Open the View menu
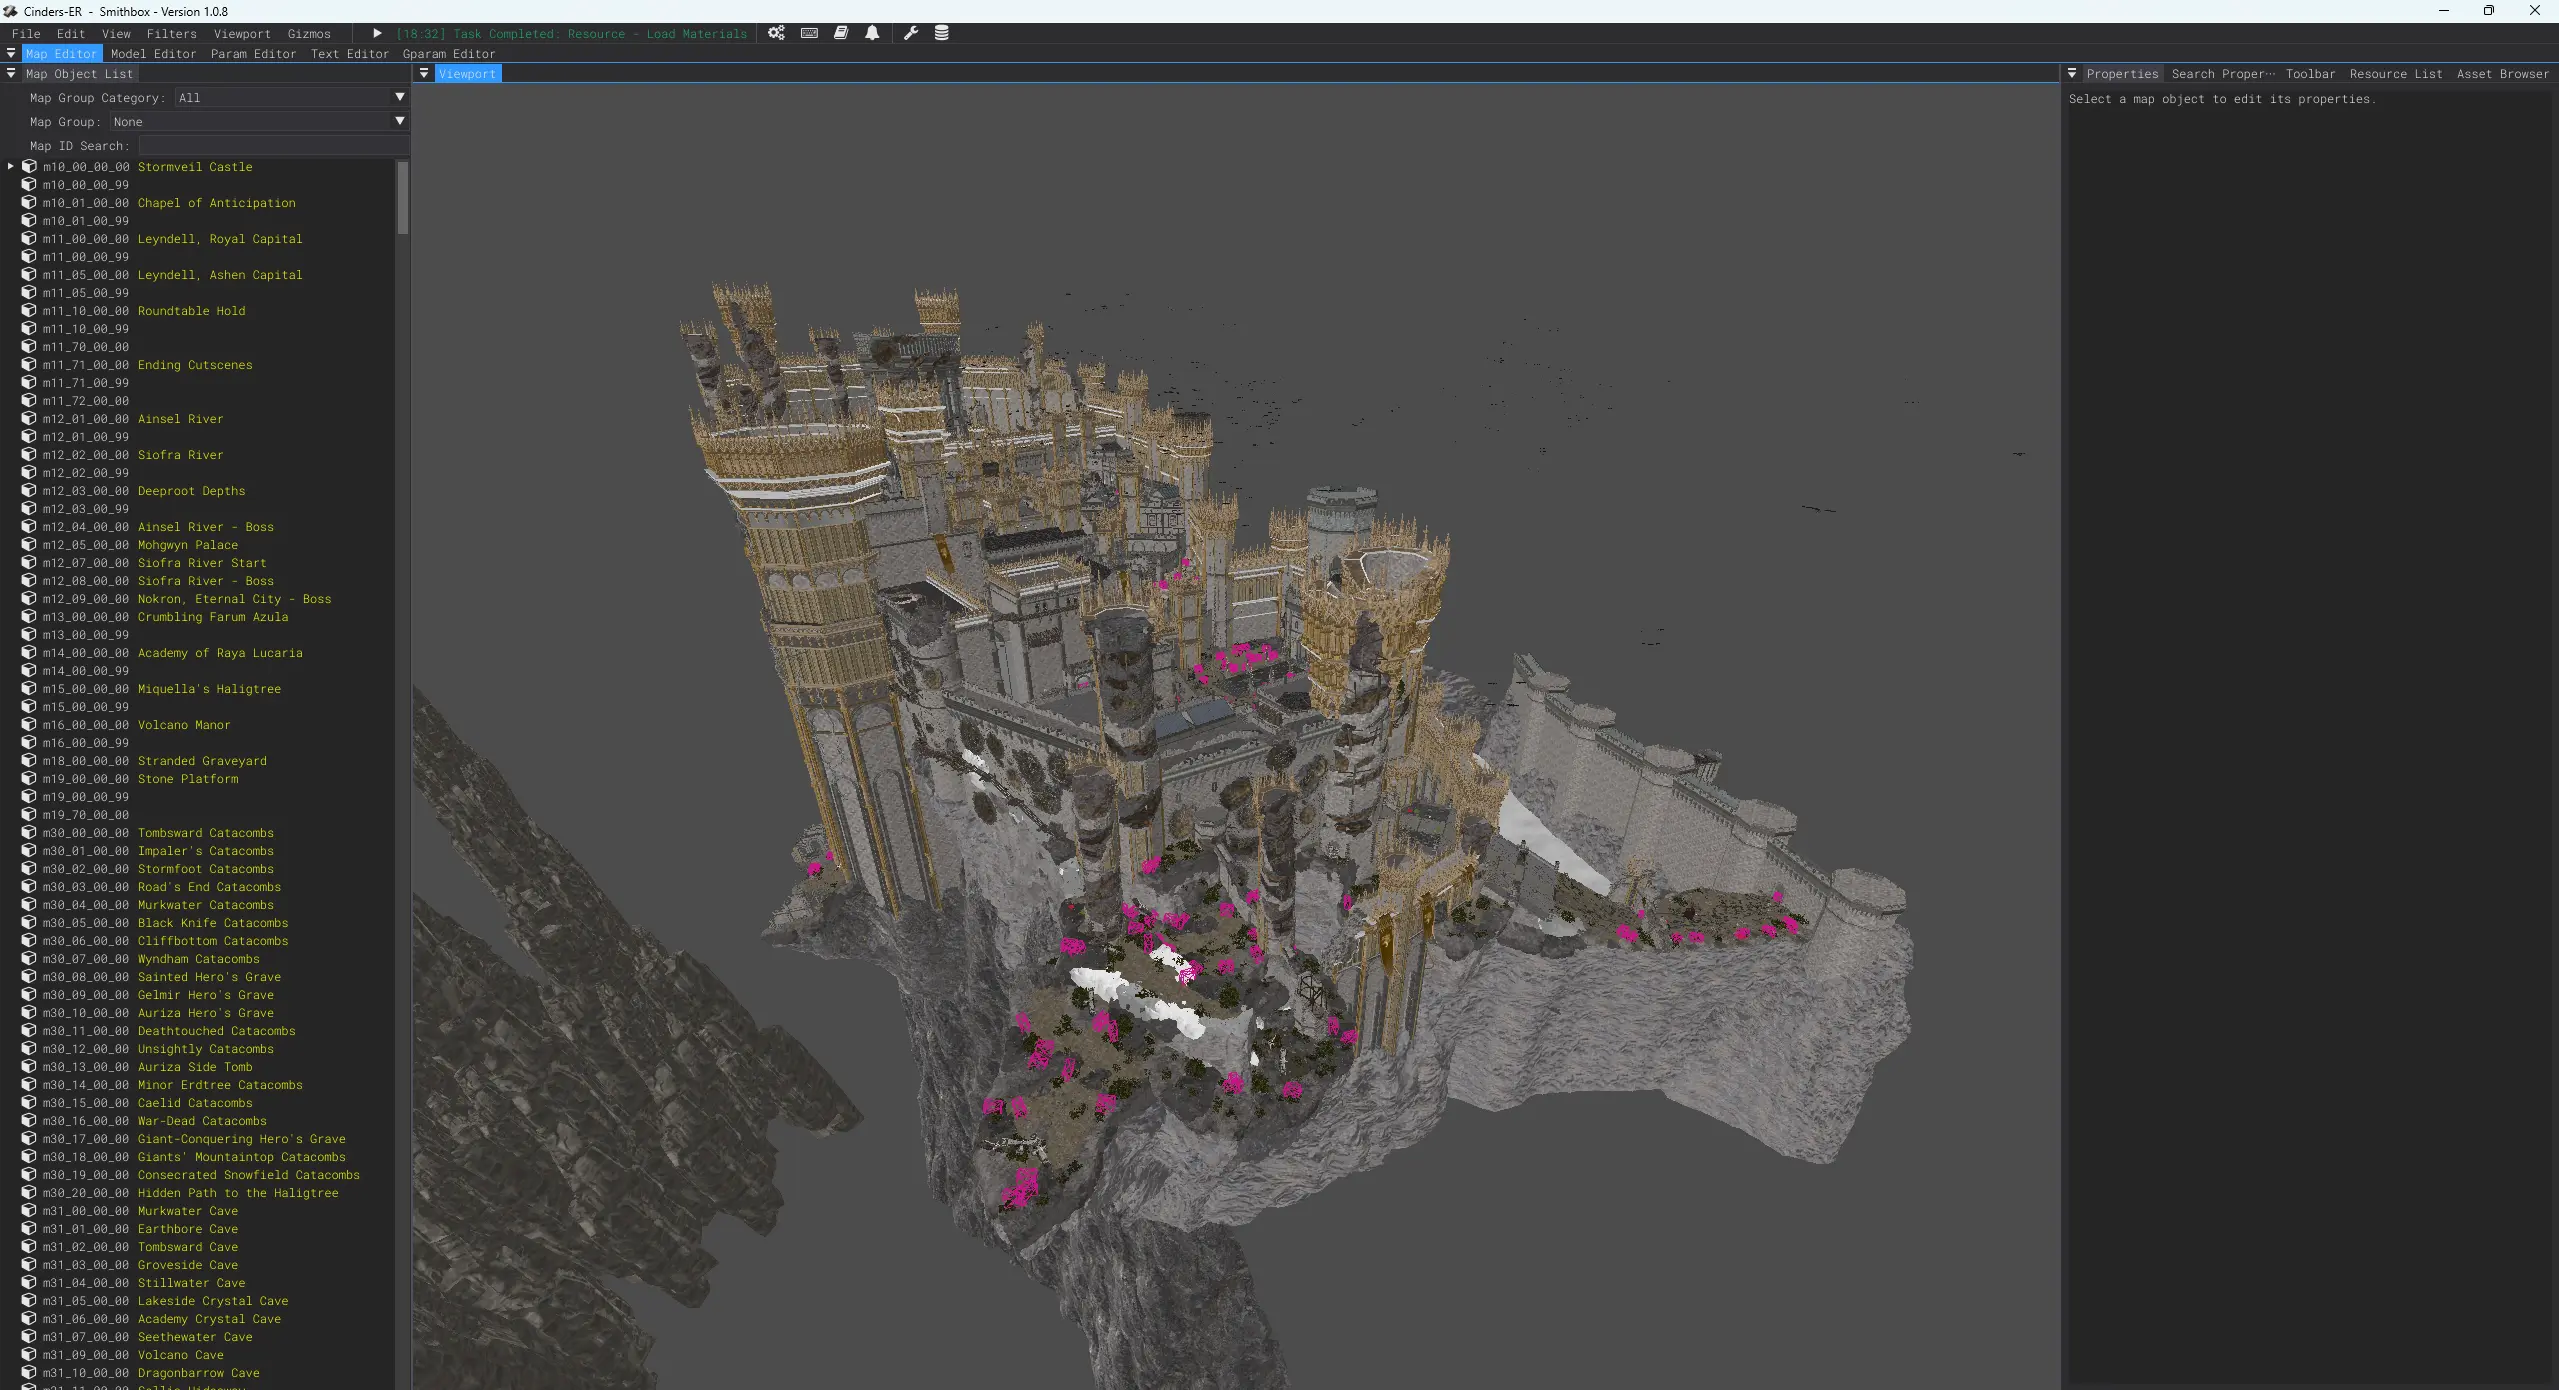Image resolution: width=2559 pixels, height=1390 pixels. (116, 34)
